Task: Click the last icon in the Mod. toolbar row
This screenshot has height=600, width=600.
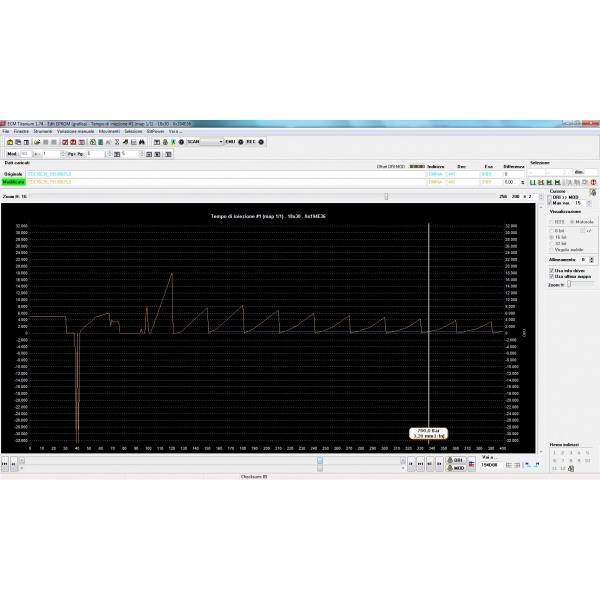Action: [x=168, y=154]
